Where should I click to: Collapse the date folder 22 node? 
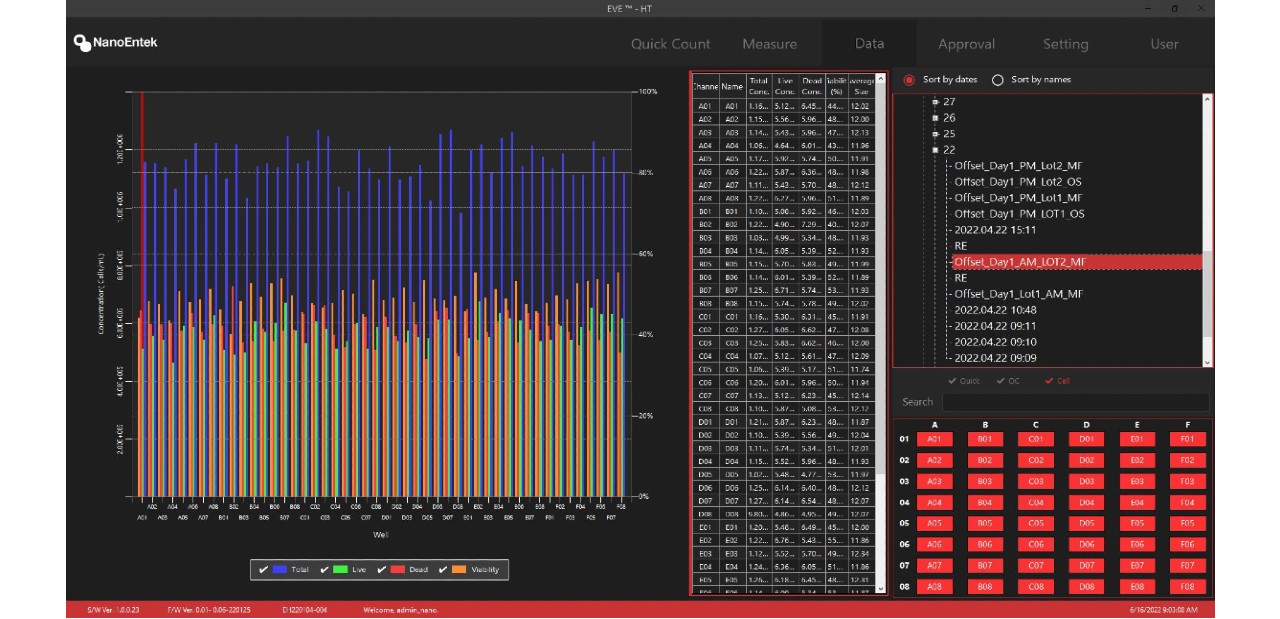pyautogui.click(x=935, y=150)
